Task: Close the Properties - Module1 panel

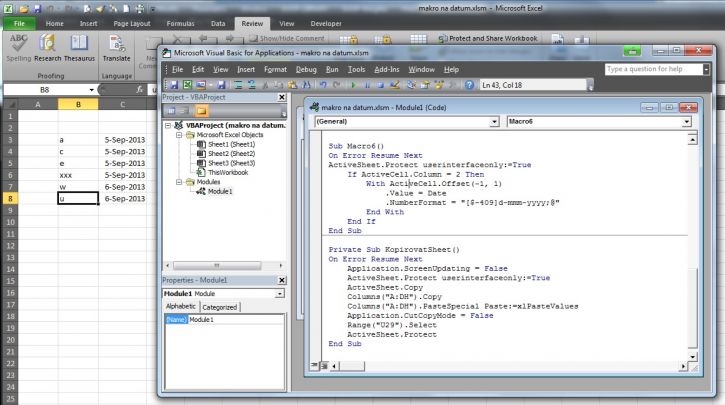Action: [x=282, y=280]
